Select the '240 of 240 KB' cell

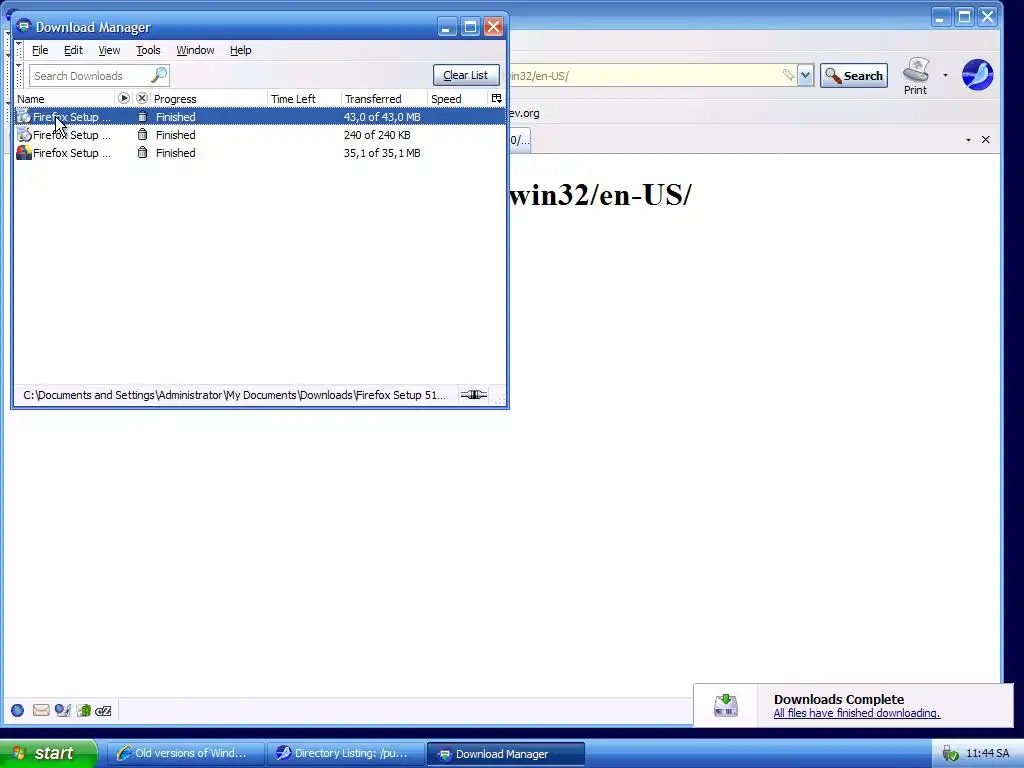point(377,135)
